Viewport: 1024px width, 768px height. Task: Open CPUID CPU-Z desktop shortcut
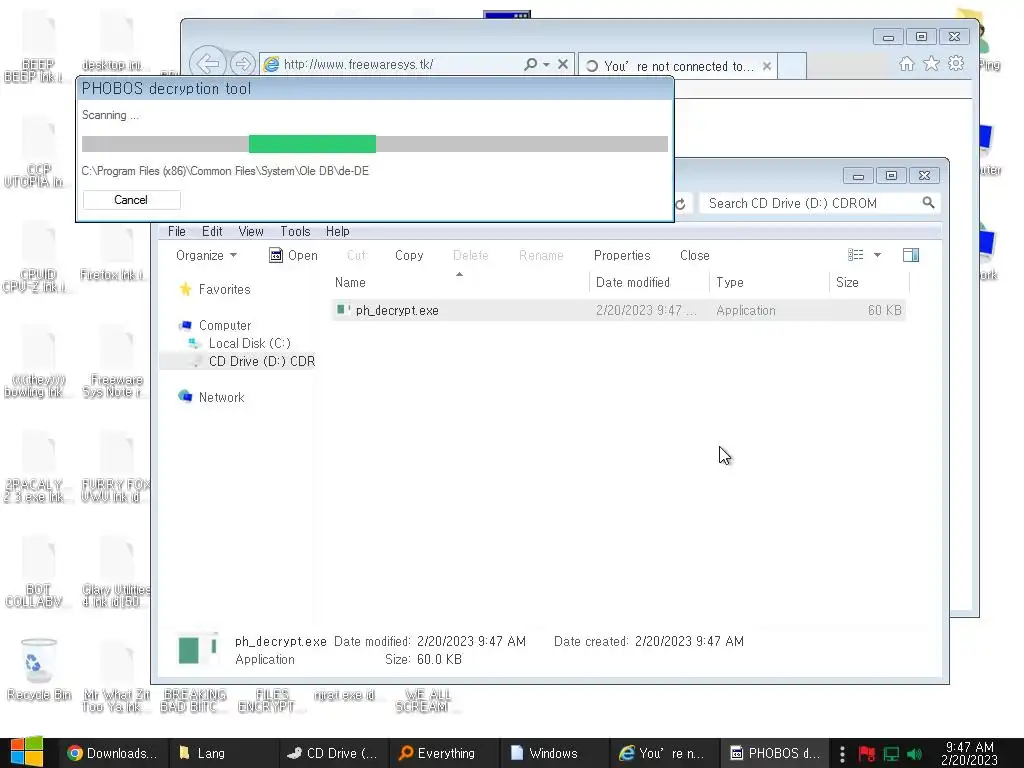(x=38, y=259)
